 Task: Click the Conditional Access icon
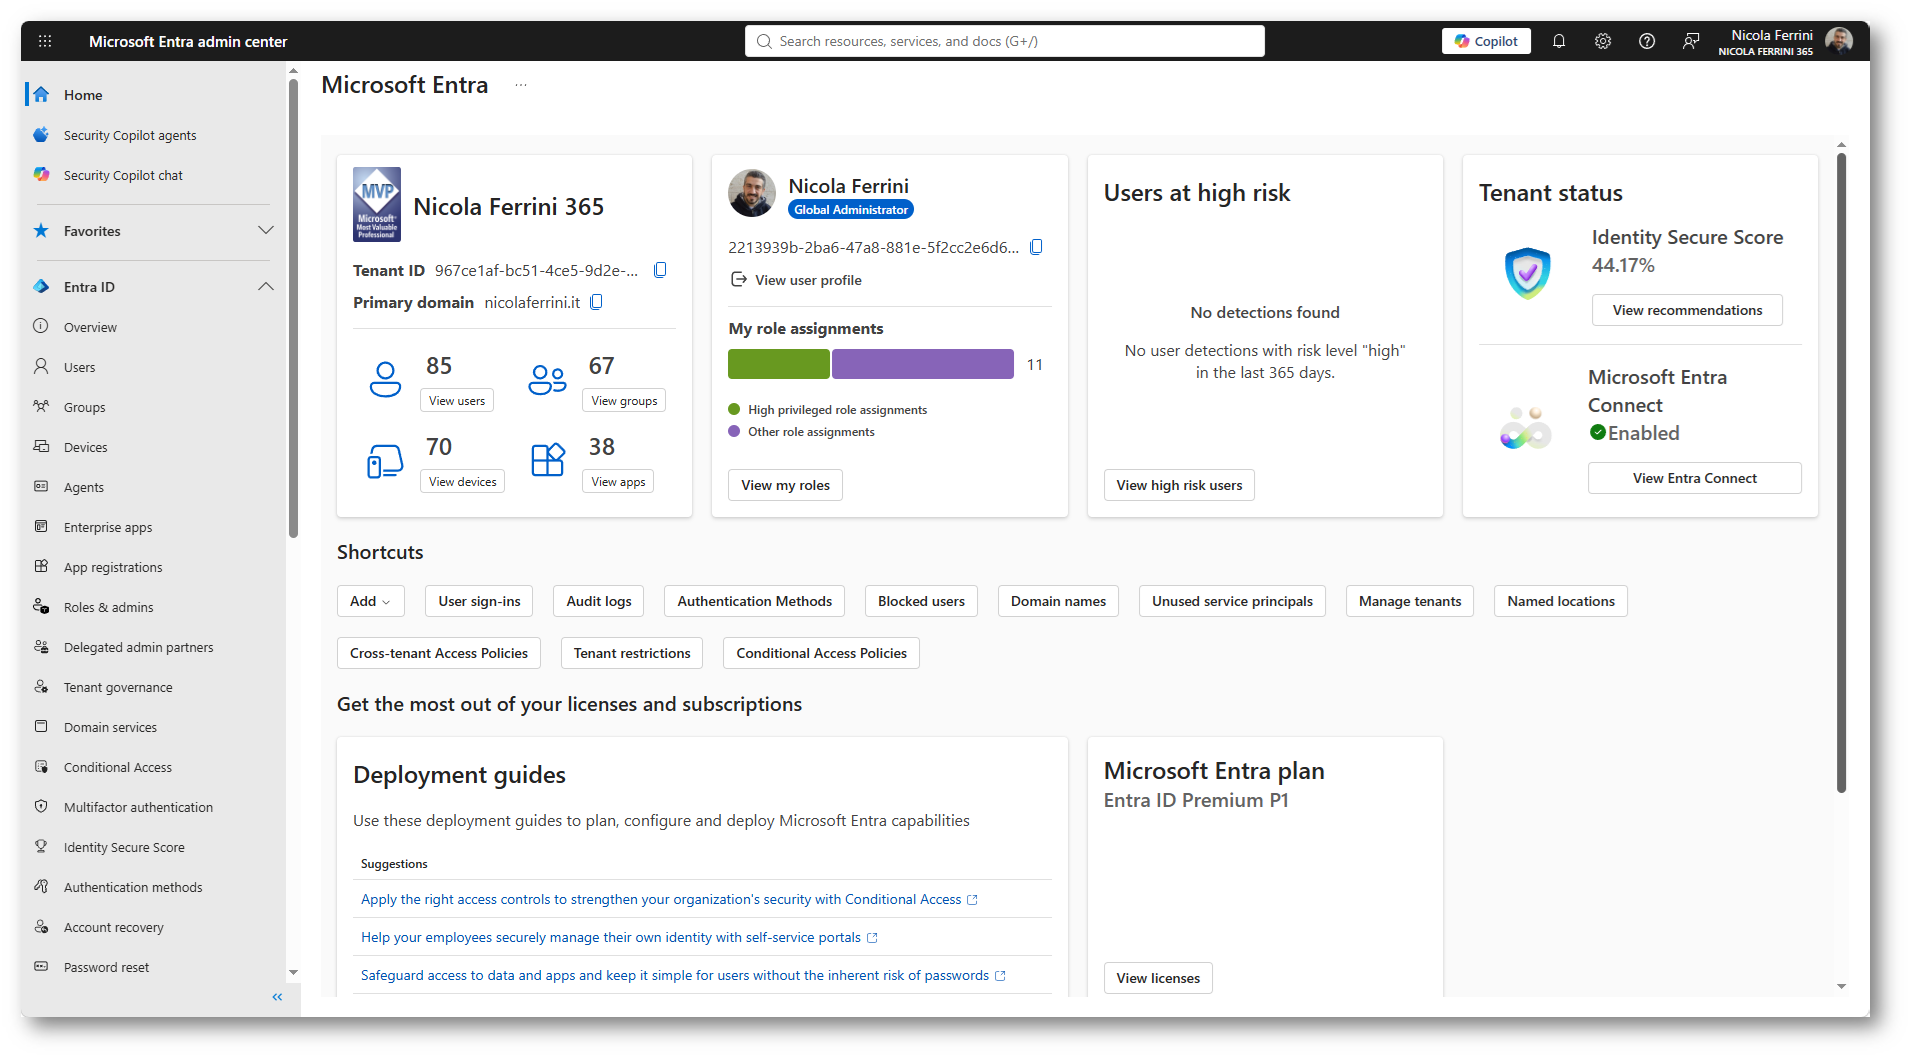tap(41, 766)
